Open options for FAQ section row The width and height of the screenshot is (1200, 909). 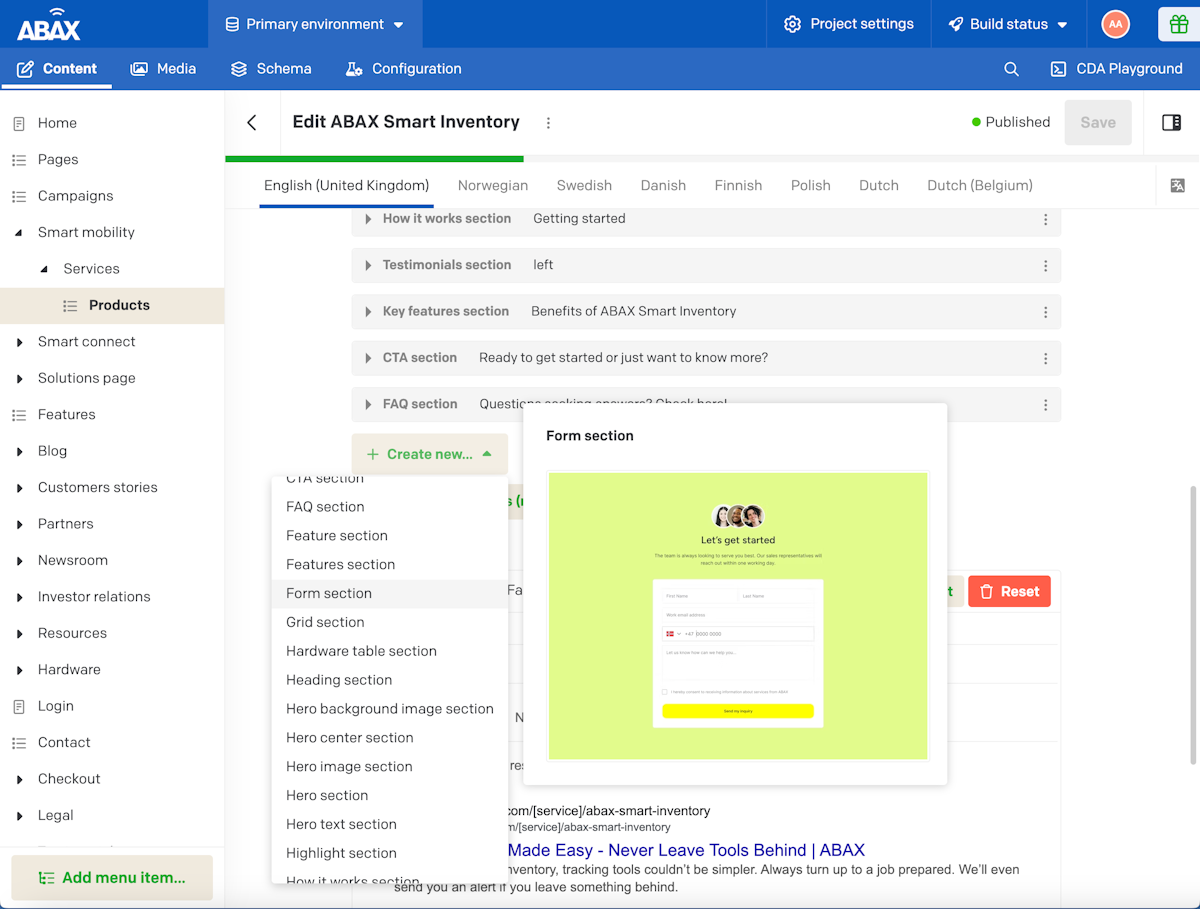coord(1045,405)
